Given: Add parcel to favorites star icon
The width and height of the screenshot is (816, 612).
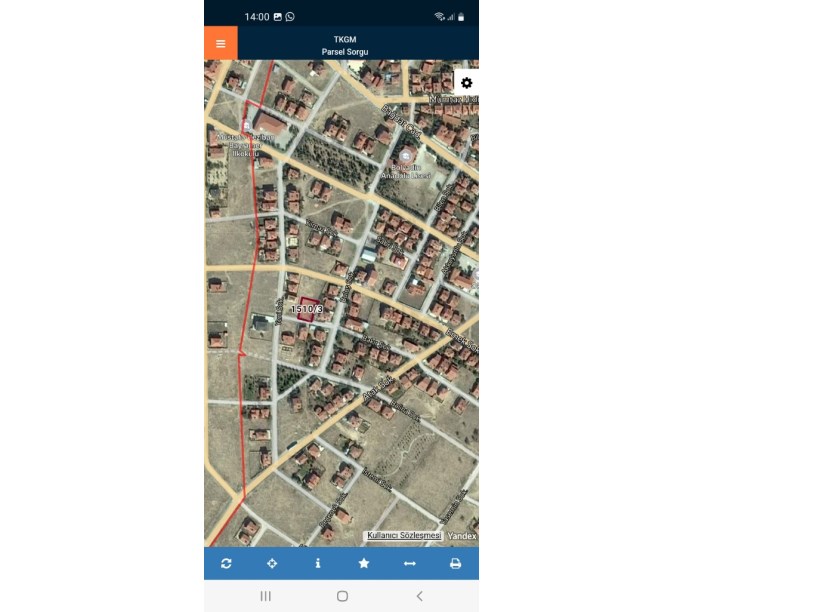Looking at the screenshot, I should pyautogui.click(x=364, y=563).
